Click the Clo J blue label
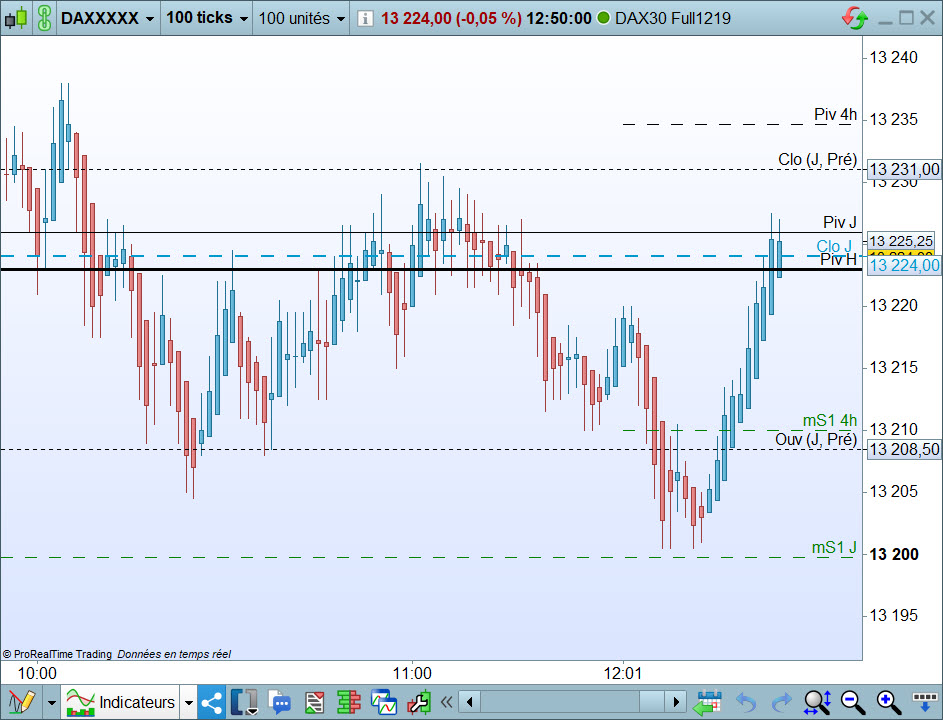The width and height of the screenshot is (943, 720). coord(834,246)
